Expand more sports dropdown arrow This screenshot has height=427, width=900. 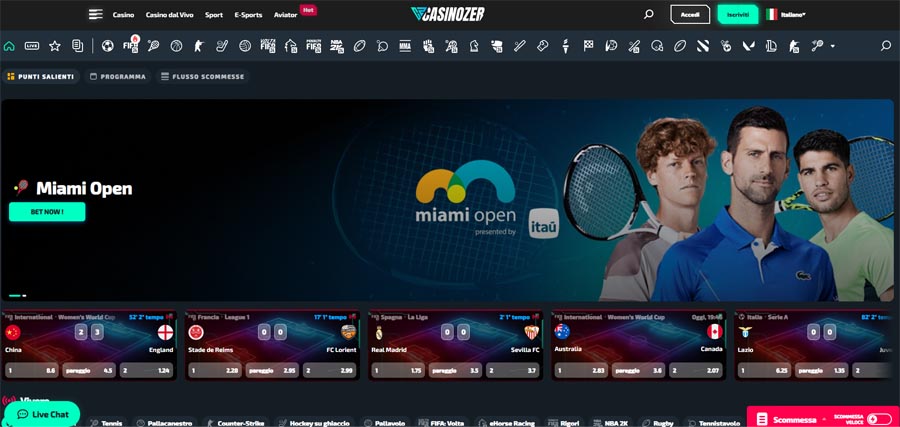coord(832,46)
